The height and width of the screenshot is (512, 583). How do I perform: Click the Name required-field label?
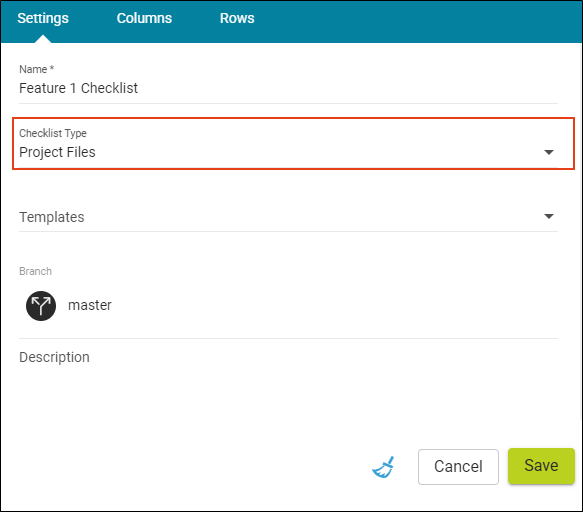click(36, 69)
